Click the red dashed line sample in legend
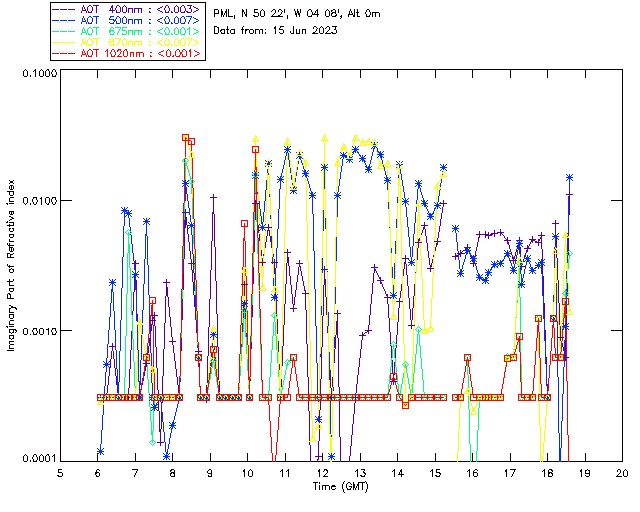Viewport: 640px width, 512px height. pyautogui.click(x=64, y=53)
